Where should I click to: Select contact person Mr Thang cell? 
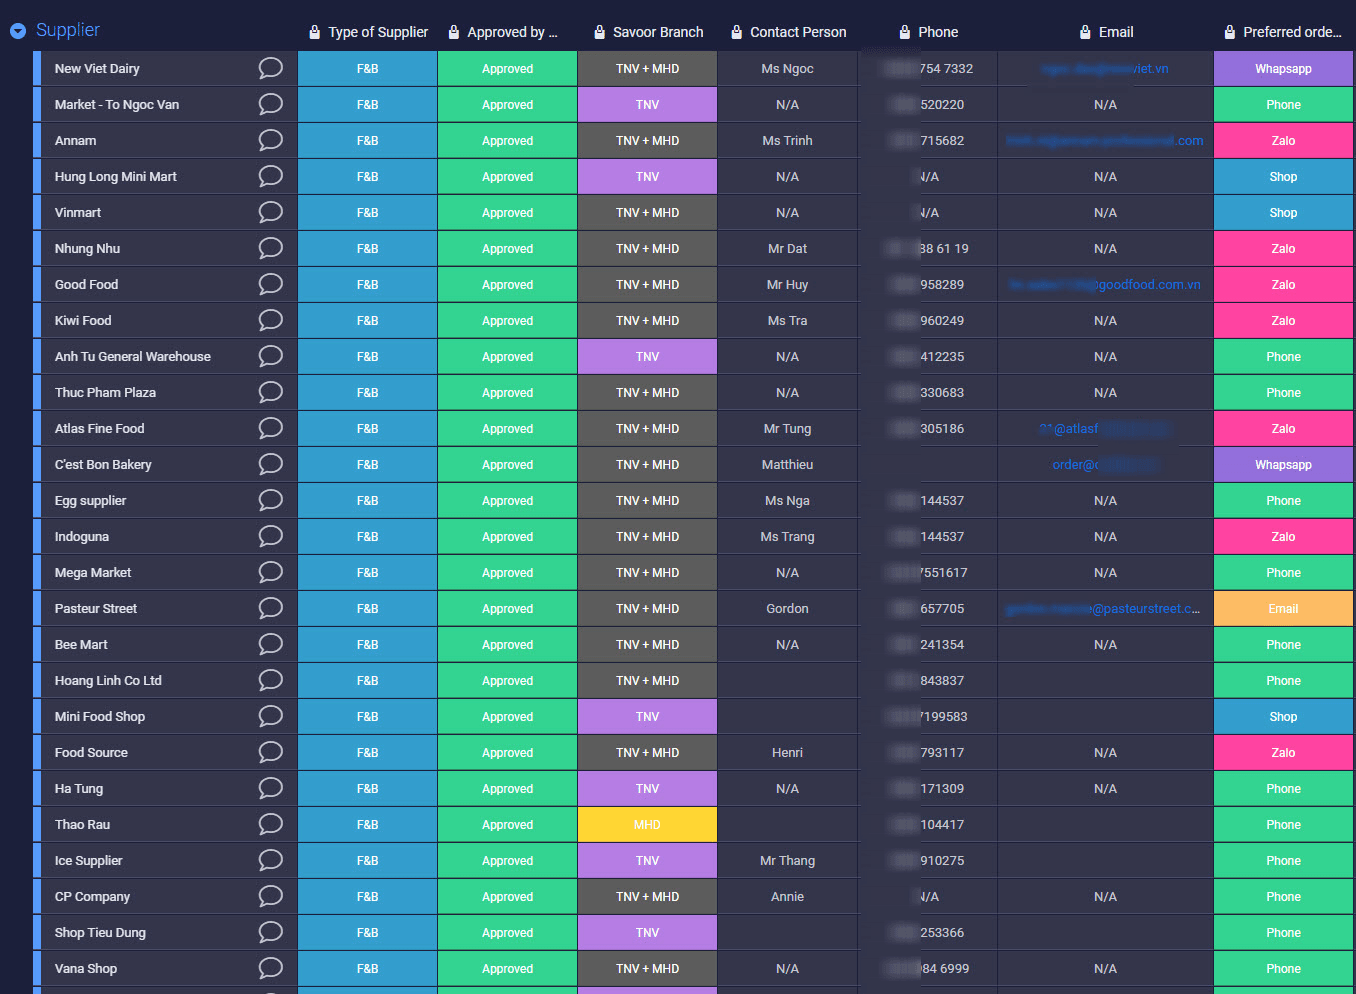pyautogui.click(x=787, y=861)
